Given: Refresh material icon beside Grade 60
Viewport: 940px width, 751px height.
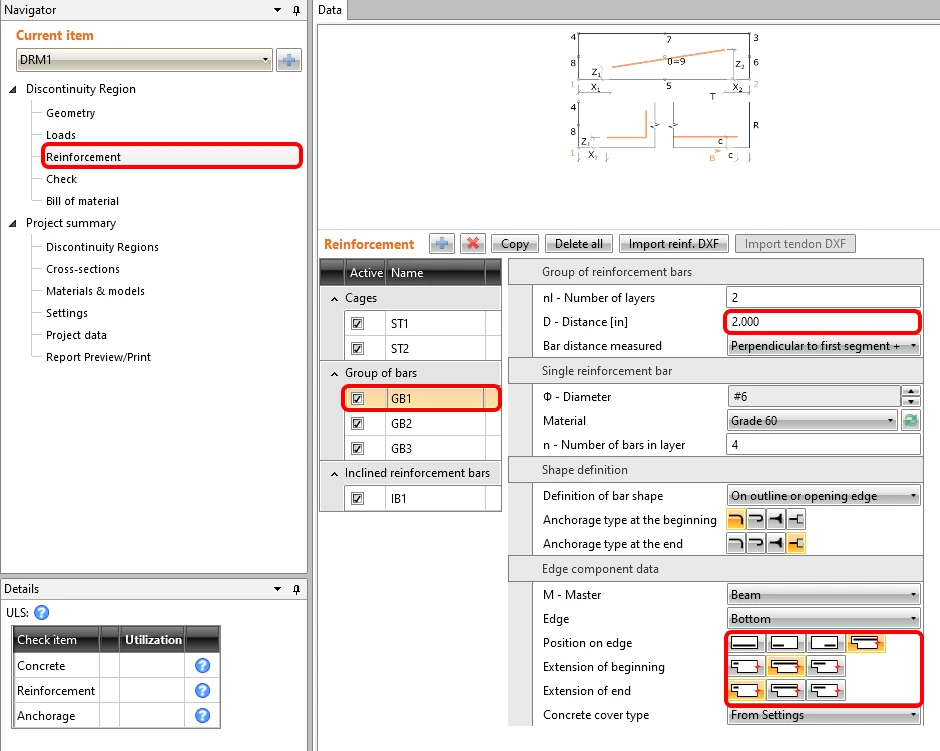Looking at the screenshot, I should 911,421.
